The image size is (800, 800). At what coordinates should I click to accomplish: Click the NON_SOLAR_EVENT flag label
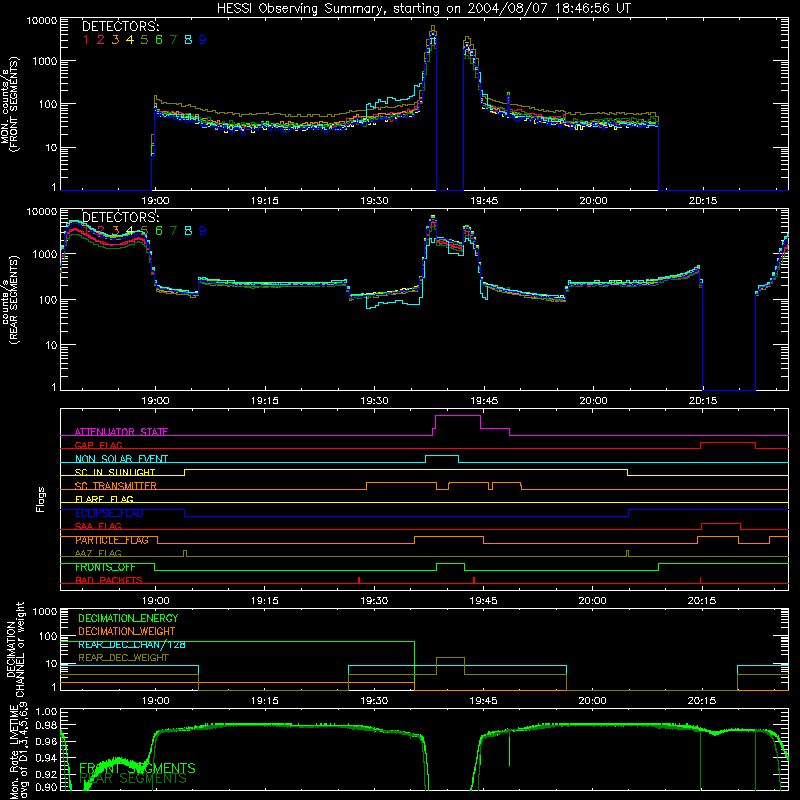(121, 459)
